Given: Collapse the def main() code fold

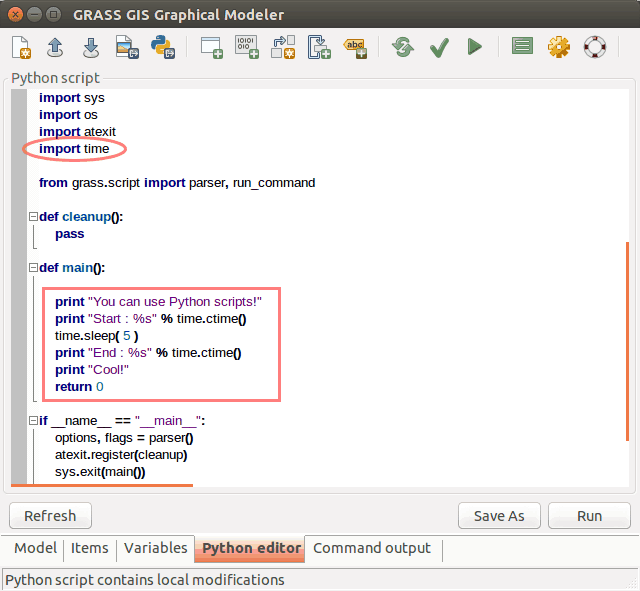Looking at the screenshot, I should [33, 268].
